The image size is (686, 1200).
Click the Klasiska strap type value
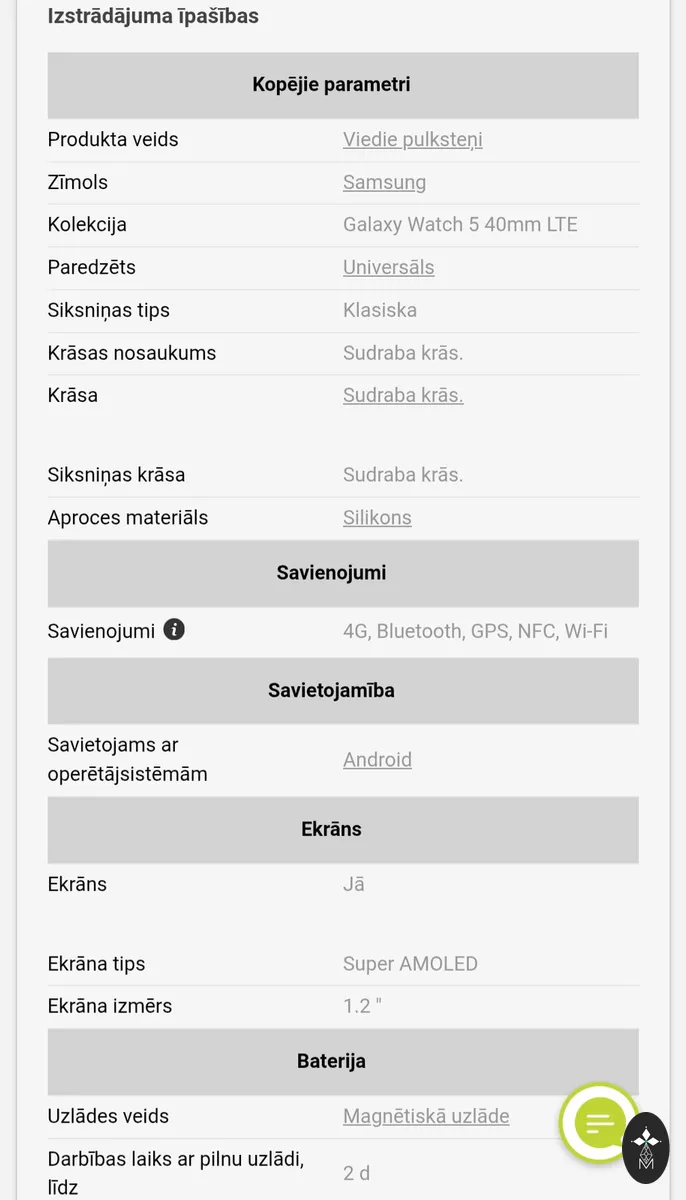coord(380,310)
